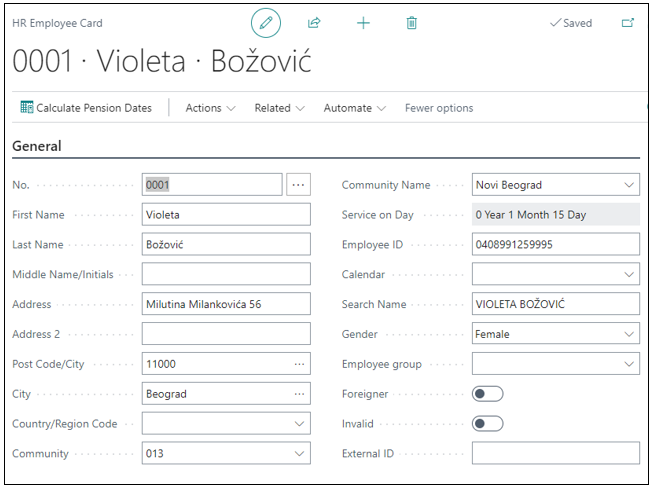Click the Calculate Pension Dates icon
655x489 pixels.
click(27, 108)
